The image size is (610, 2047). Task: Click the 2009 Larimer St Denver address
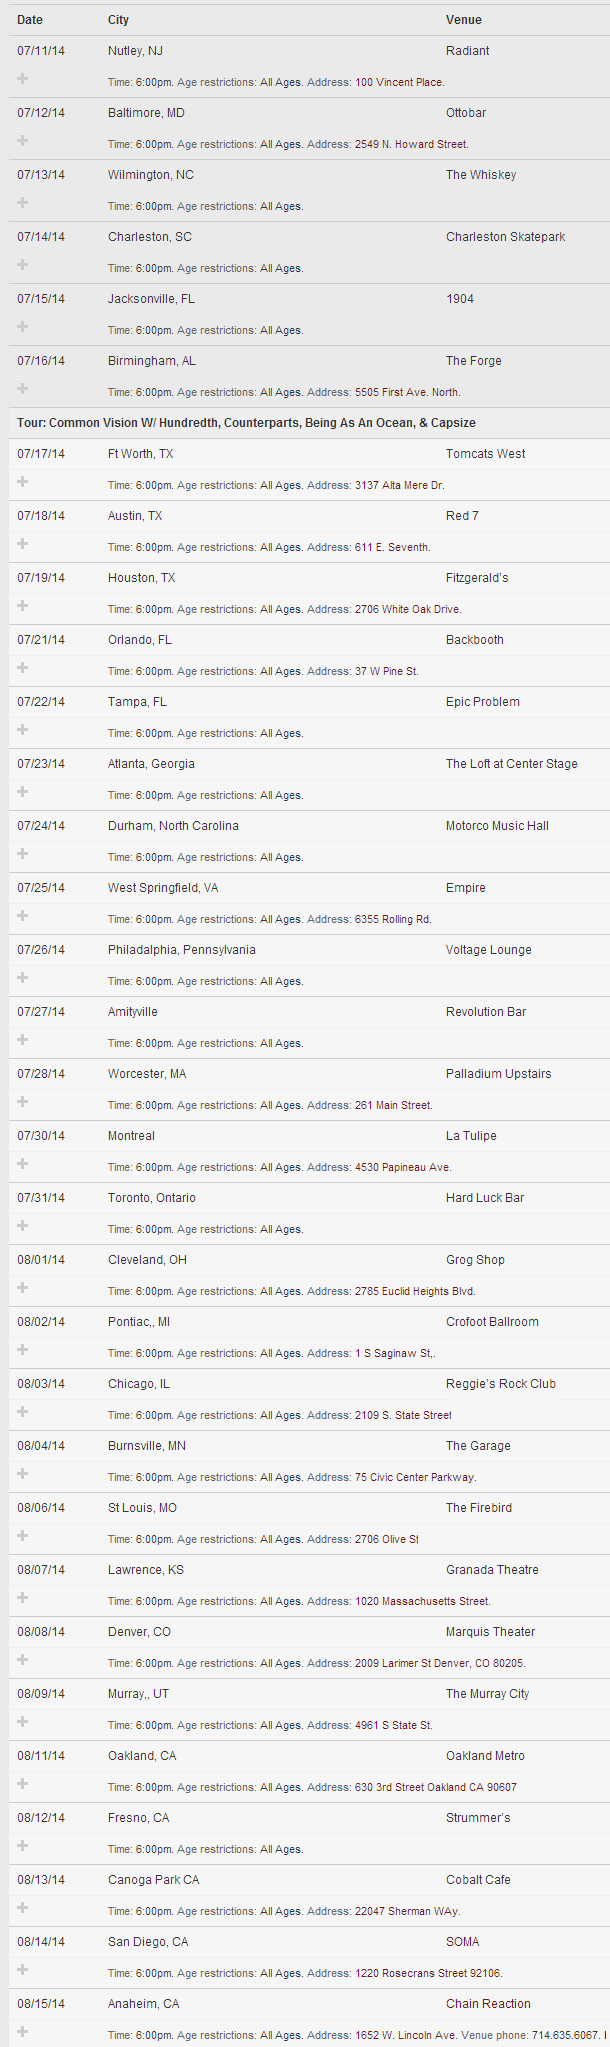pyautogui.click(x=439, y=1663)
